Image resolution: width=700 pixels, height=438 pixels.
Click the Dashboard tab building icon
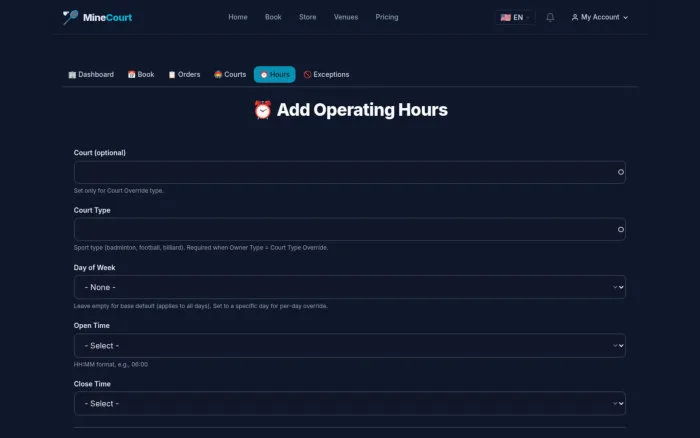click(72, 75)
